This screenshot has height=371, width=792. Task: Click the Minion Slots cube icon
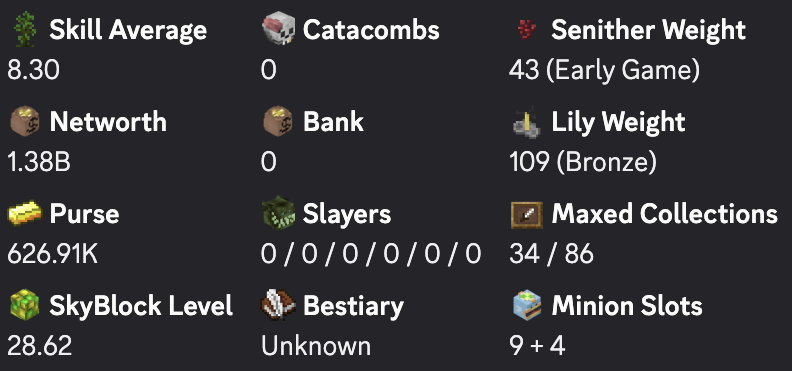tap(527, 304)
